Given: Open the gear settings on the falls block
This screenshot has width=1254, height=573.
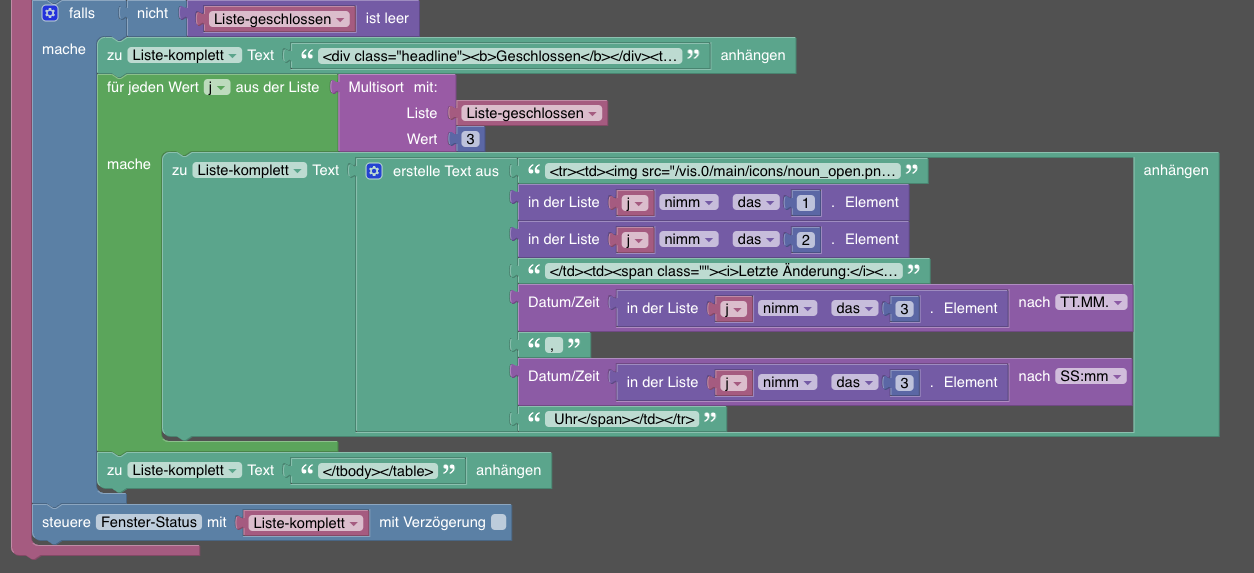Looking at the screenshot, I should coord(50,14).
